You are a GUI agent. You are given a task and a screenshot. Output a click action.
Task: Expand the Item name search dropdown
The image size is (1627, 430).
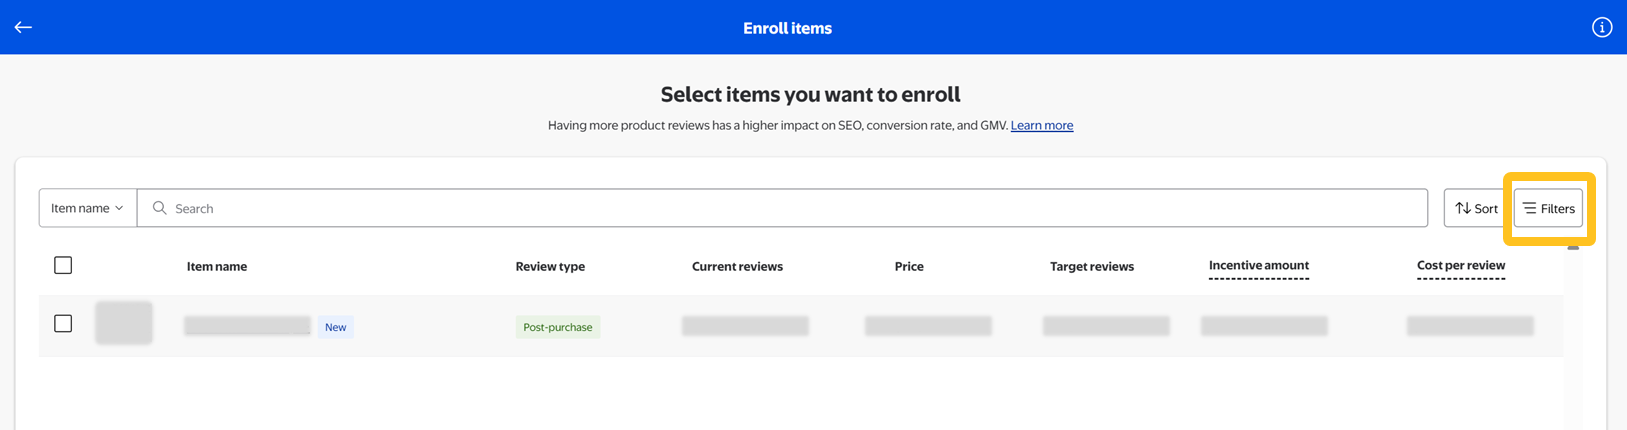[x=88, y=208]
